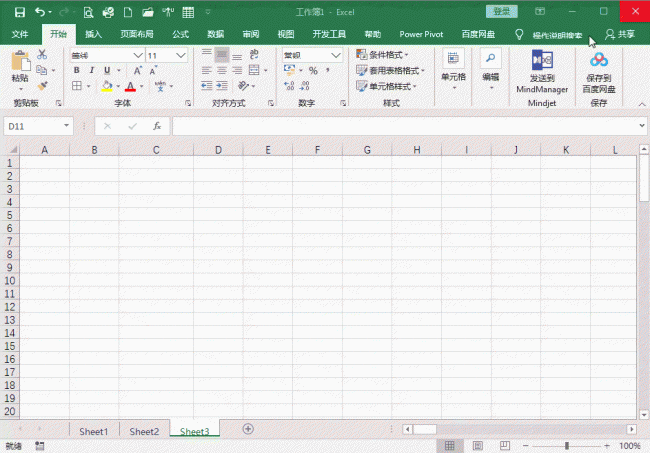Adjust the zoom slider handle
650x453 pixels.
tap(567, 446)
